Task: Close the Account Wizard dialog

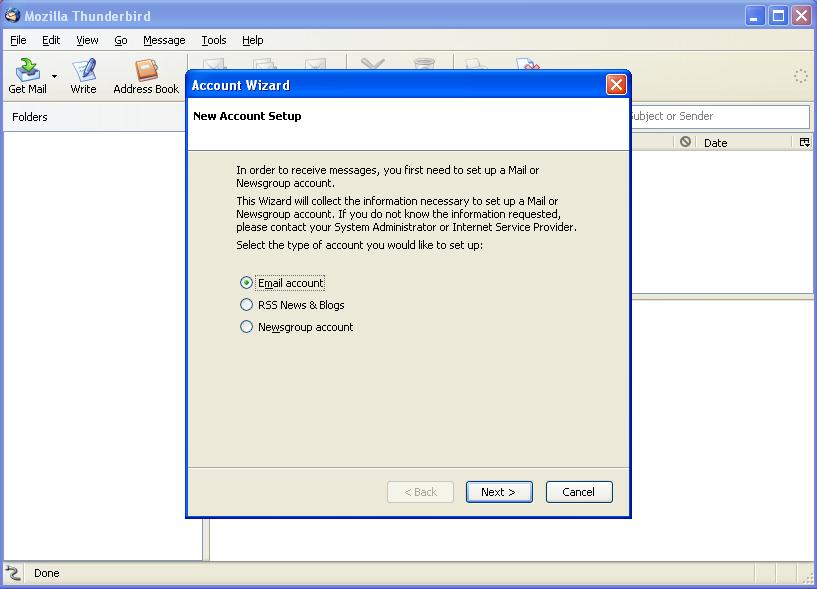Action: click(x=616, y=84)
